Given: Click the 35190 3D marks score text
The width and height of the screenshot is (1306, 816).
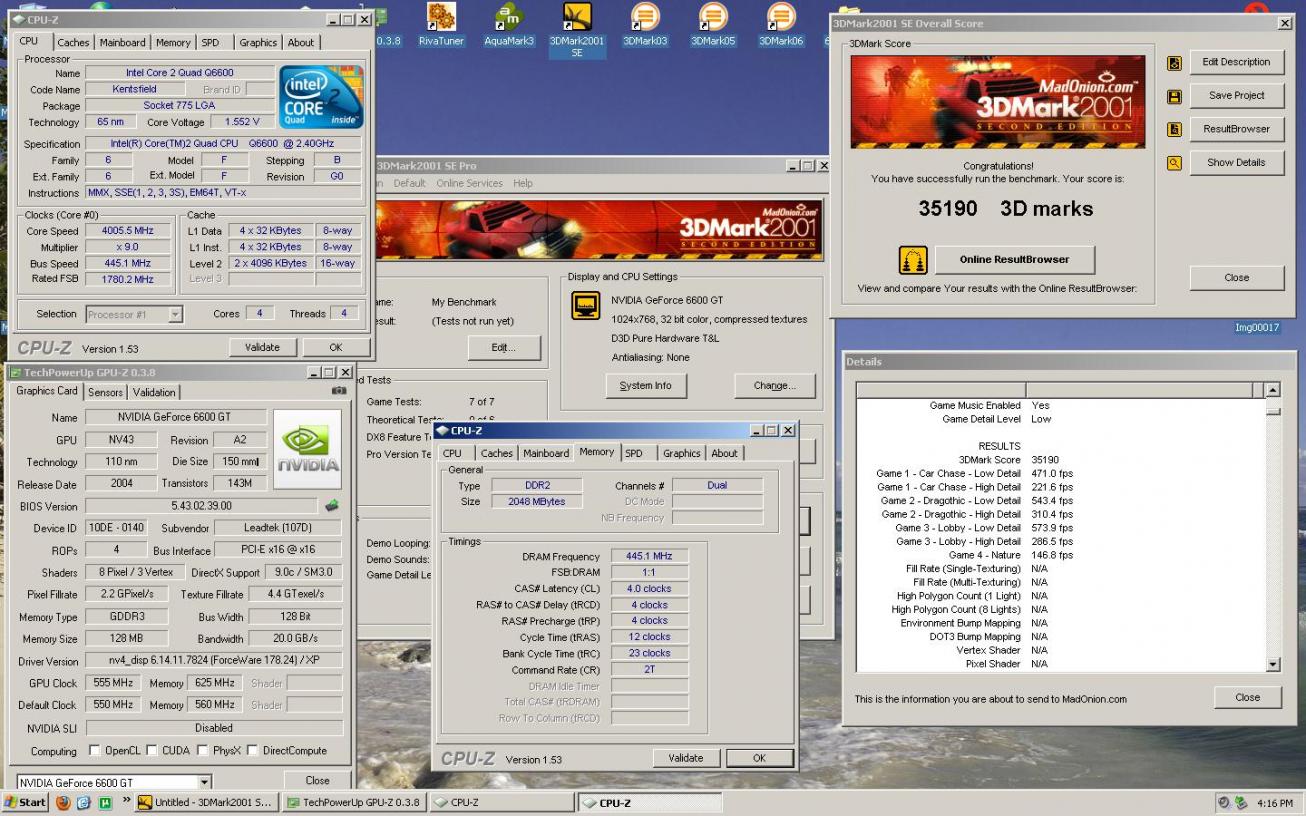Looking at the screenshot, I should [1005, 209].
